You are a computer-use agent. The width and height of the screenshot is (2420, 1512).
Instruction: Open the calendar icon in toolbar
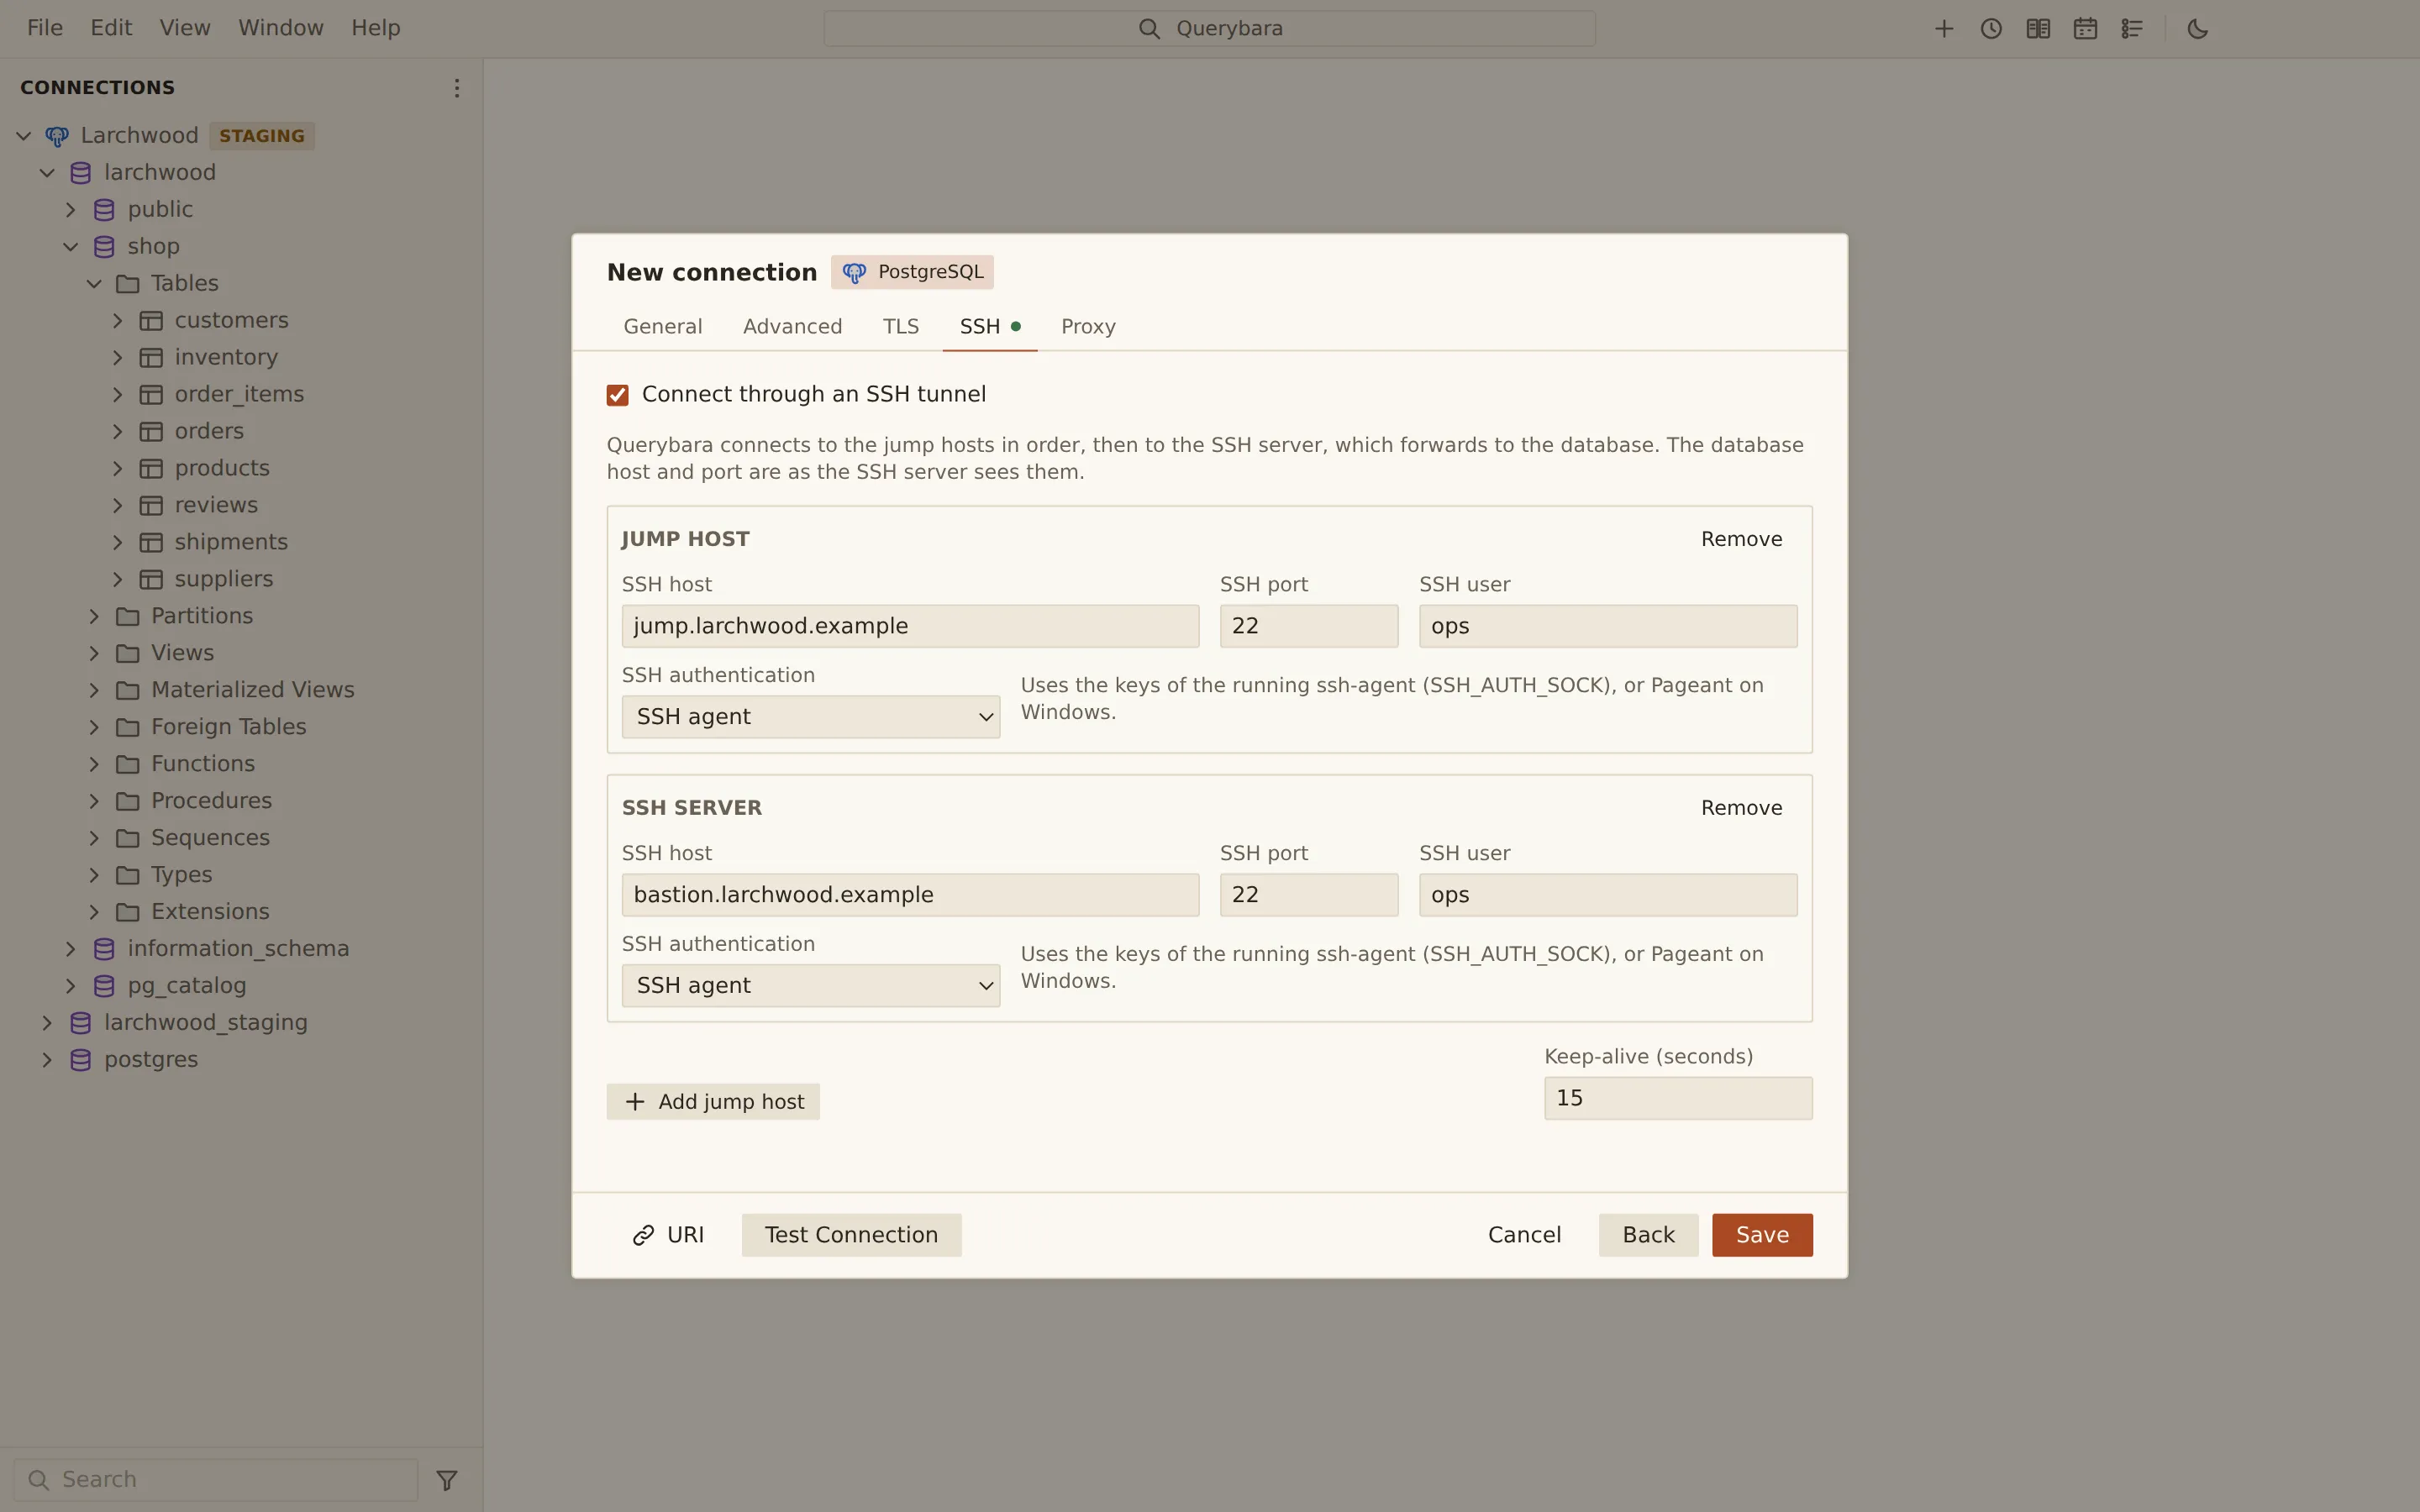[2084, 29]
